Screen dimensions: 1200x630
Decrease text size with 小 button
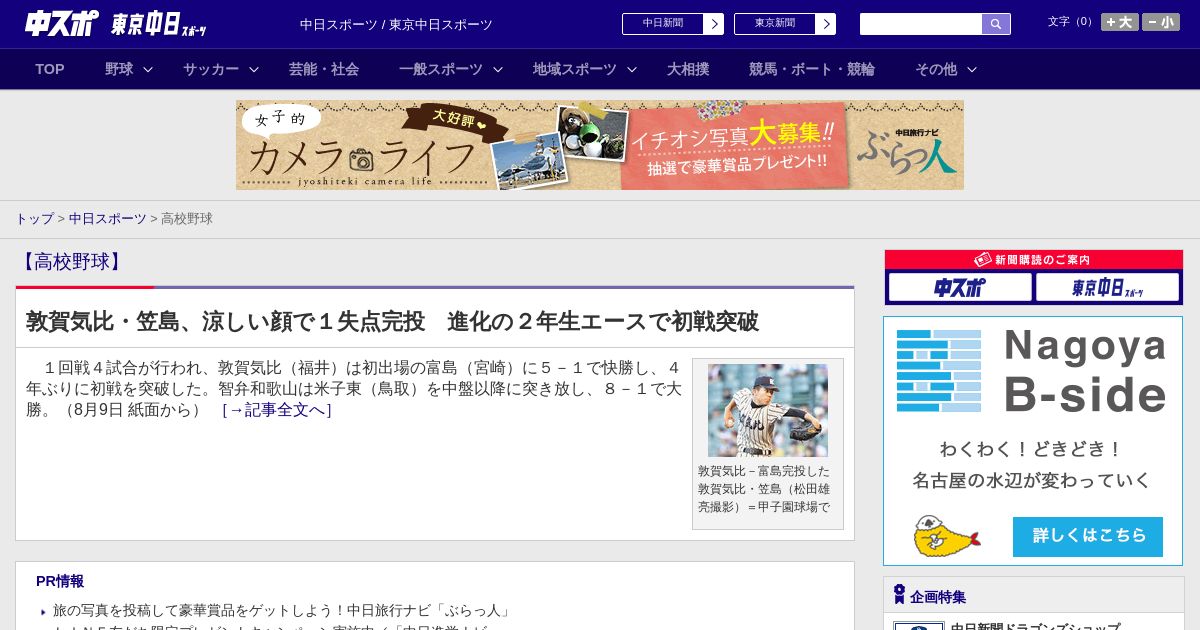(1161, 22)
